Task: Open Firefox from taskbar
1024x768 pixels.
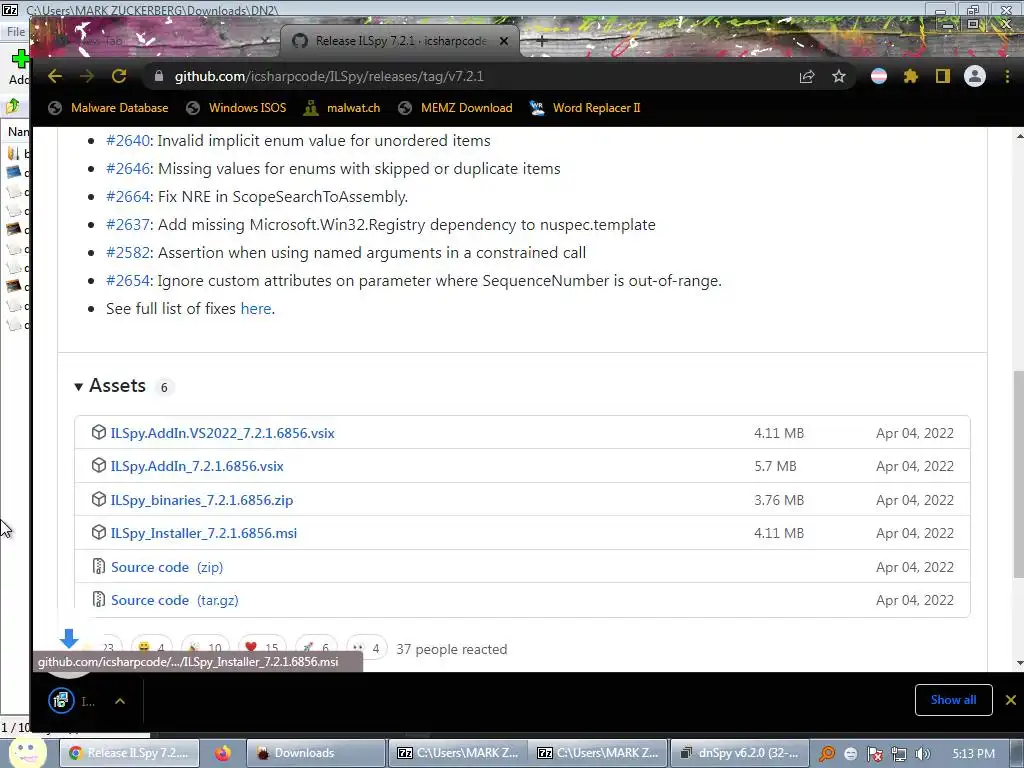Action: pyautogui.click(x=223, y=753)
